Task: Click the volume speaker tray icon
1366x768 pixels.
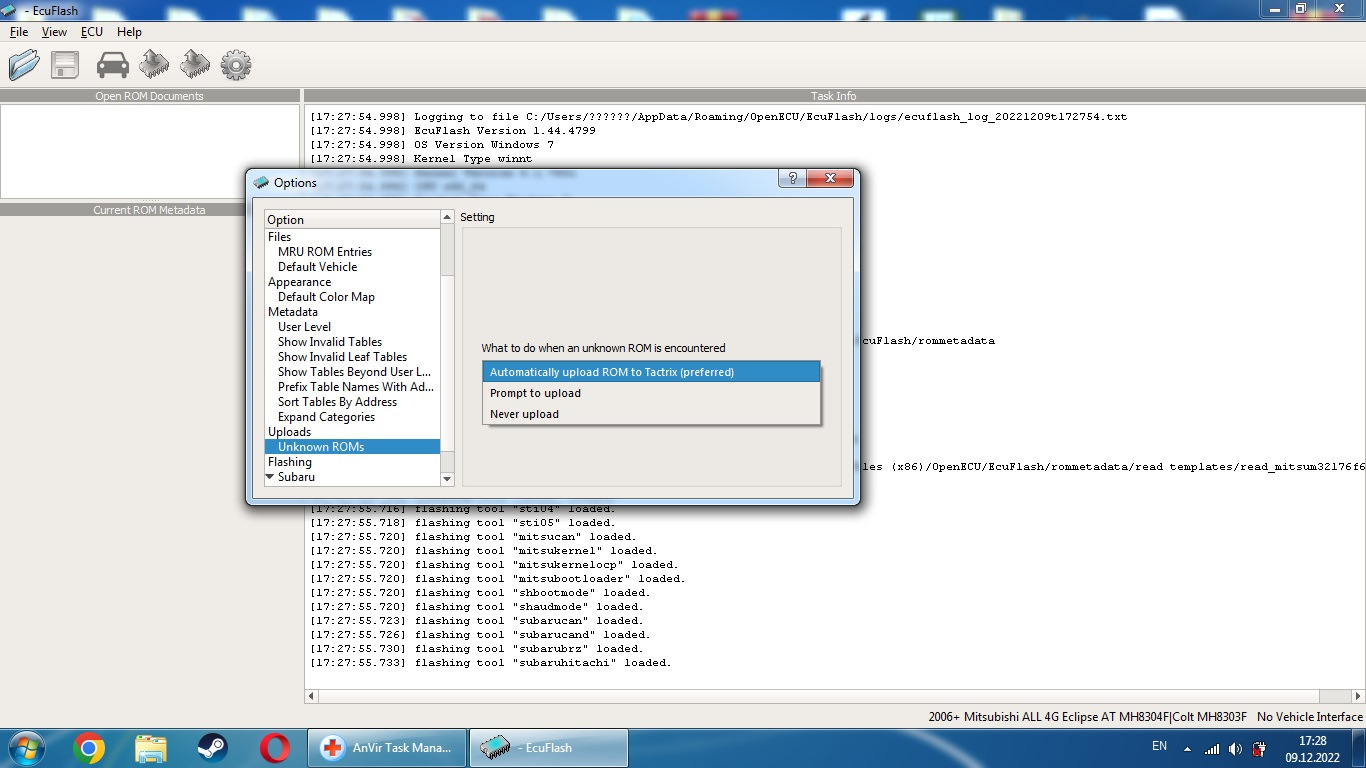Action: pyautogui.click(x=1236, y=749)
